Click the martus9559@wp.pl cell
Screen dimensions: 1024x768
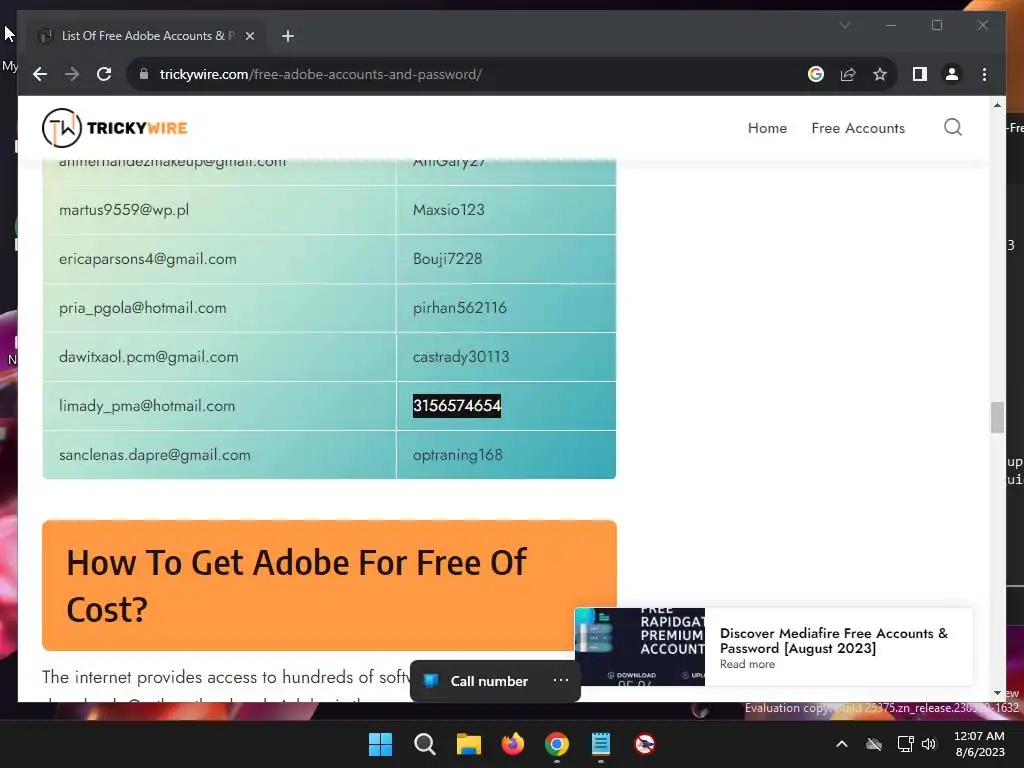(219, 210)
